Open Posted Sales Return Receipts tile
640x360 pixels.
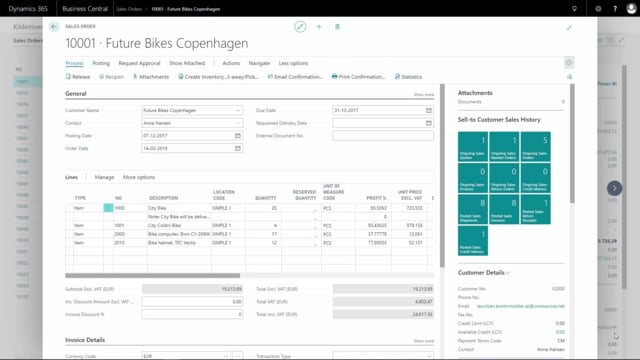click(536, 209)
